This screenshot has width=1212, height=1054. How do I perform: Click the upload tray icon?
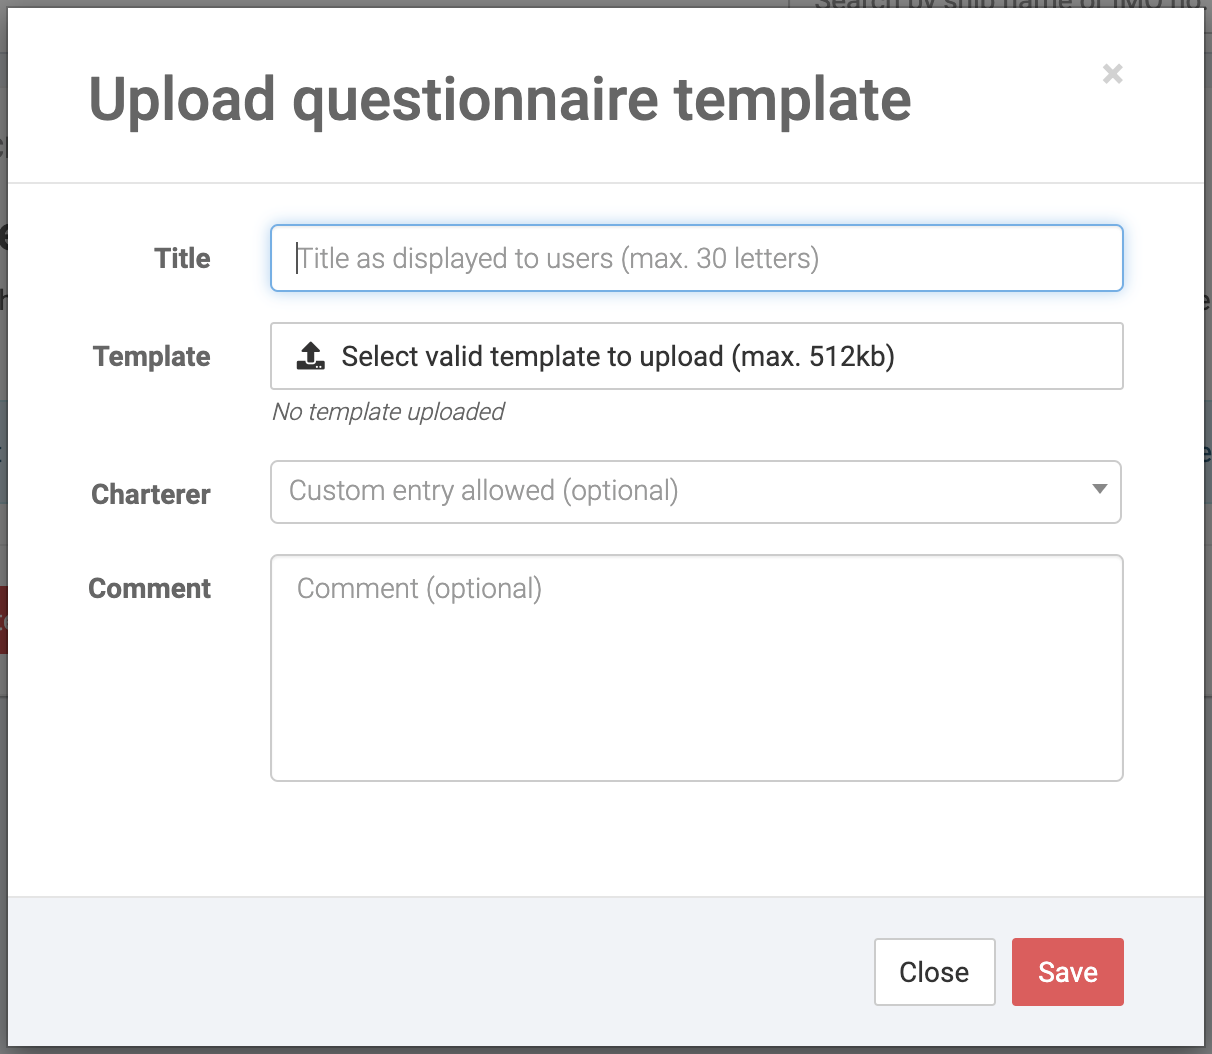click(x=311, y=356)
